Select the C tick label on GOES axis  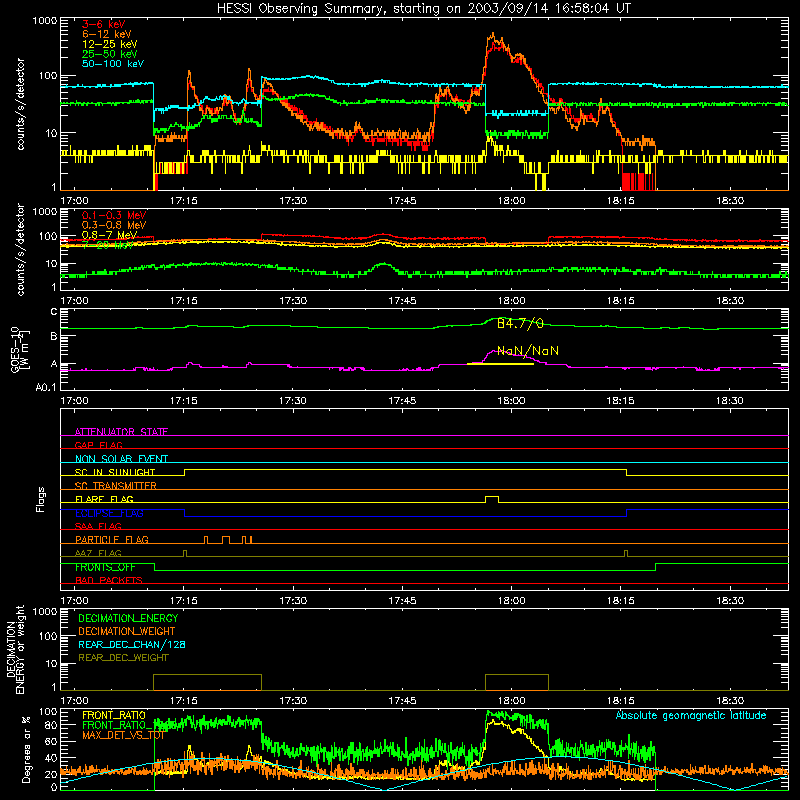(x=54, y=312)
